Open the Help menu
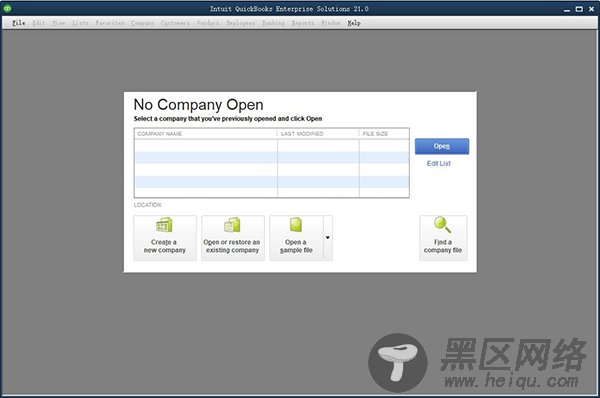Screen dimensions: 600x398 (354, 23)
